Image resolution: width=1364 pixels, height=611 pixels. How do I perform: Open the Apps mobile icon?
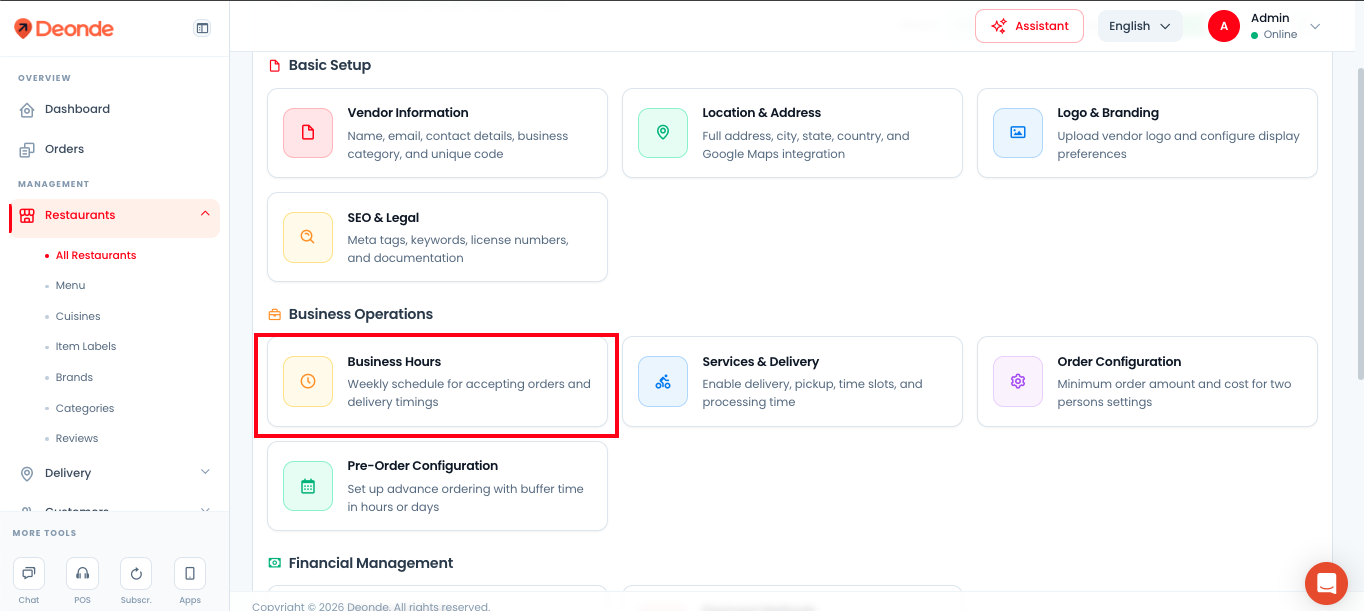190,573
